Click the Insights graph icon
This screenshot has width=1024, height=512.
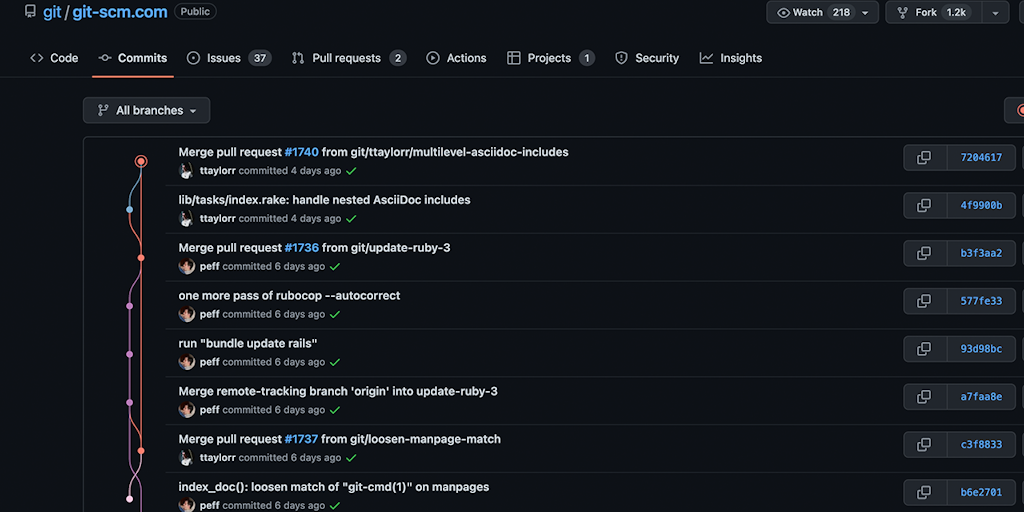(x=706, y=58)
